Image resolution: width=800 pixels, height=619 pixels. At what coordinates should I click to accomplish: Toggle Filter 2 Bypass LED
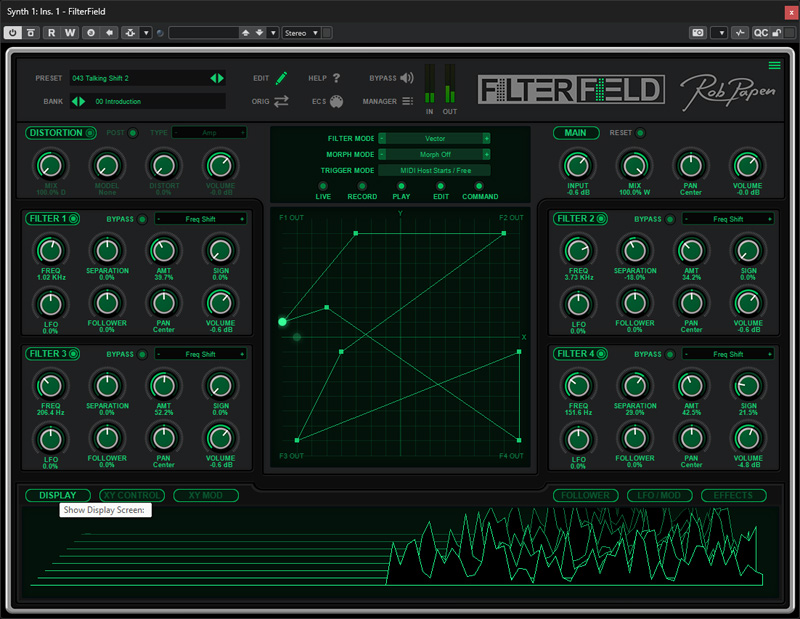point(670,219)
